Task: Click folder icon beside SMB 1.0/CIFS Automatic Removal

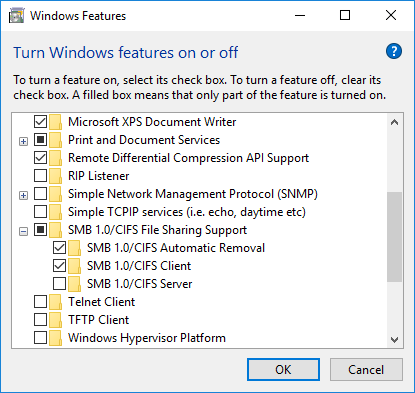Action: click(74, 248)
